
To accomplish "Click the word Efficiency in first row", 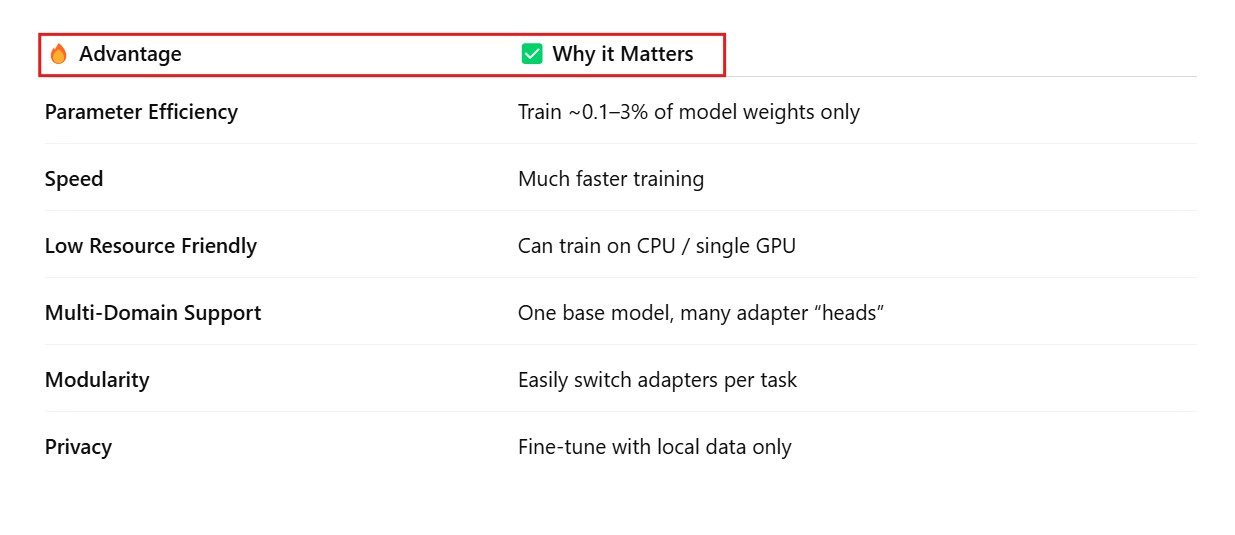I will tap(193, 112).
